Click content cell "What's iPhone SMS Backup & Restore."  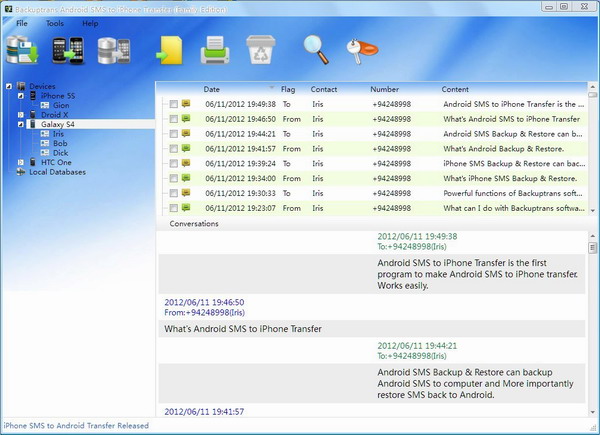510,178
